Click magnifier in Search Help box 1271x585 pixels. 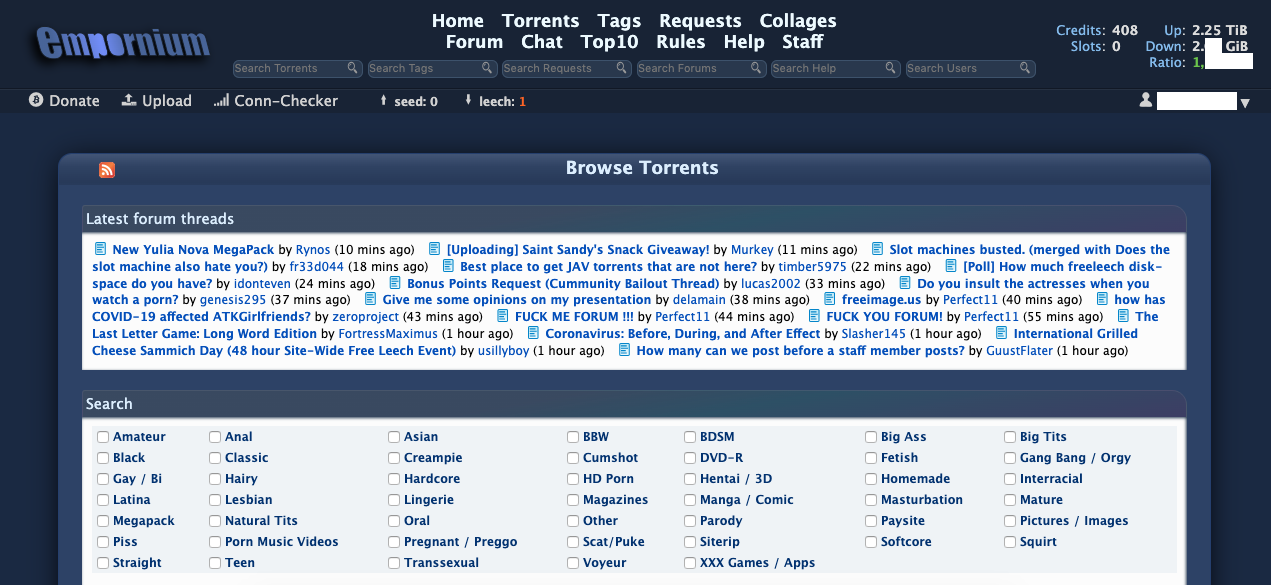[x=891, y=68]
